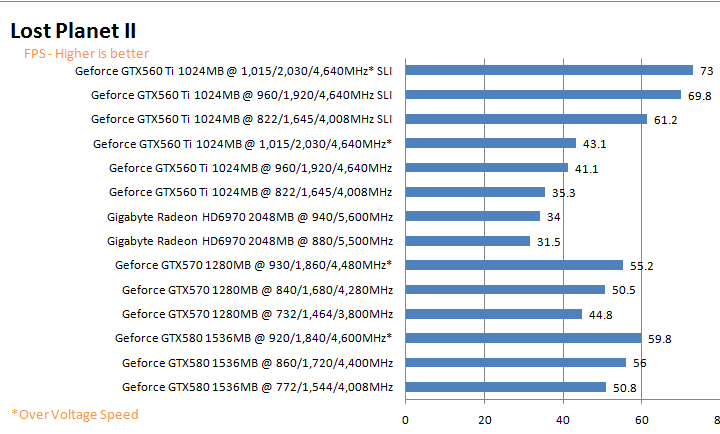Click the data value '50.5'
This screenshot has width=720, height=434.
click(x=624, y=290)
